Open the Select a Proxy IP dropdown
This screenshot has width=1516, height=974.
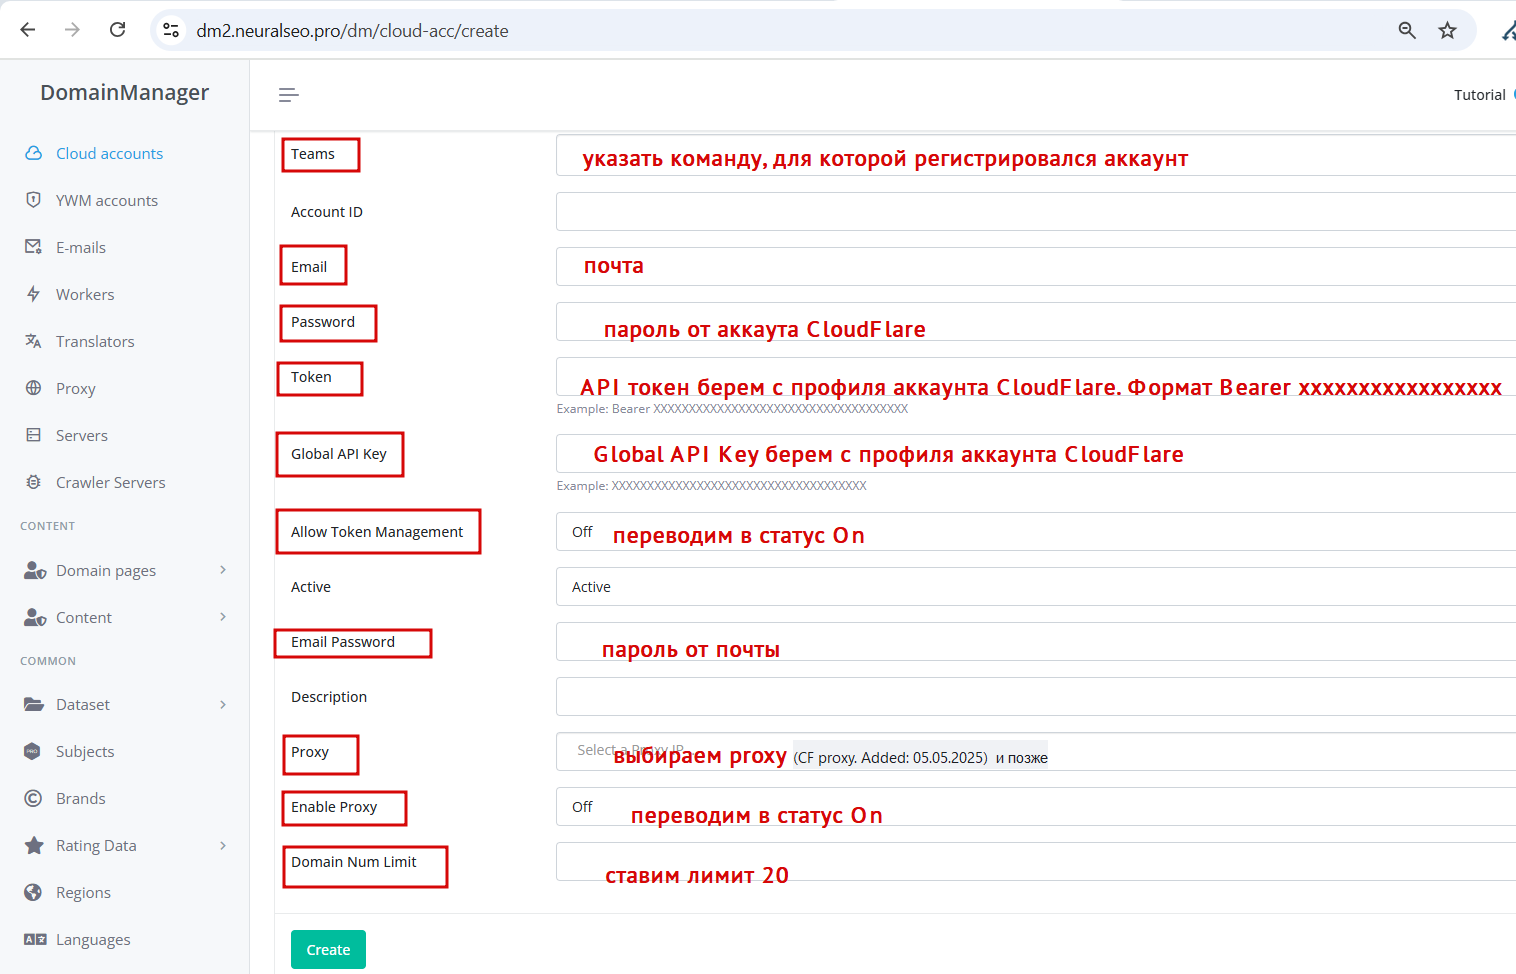1036,752
